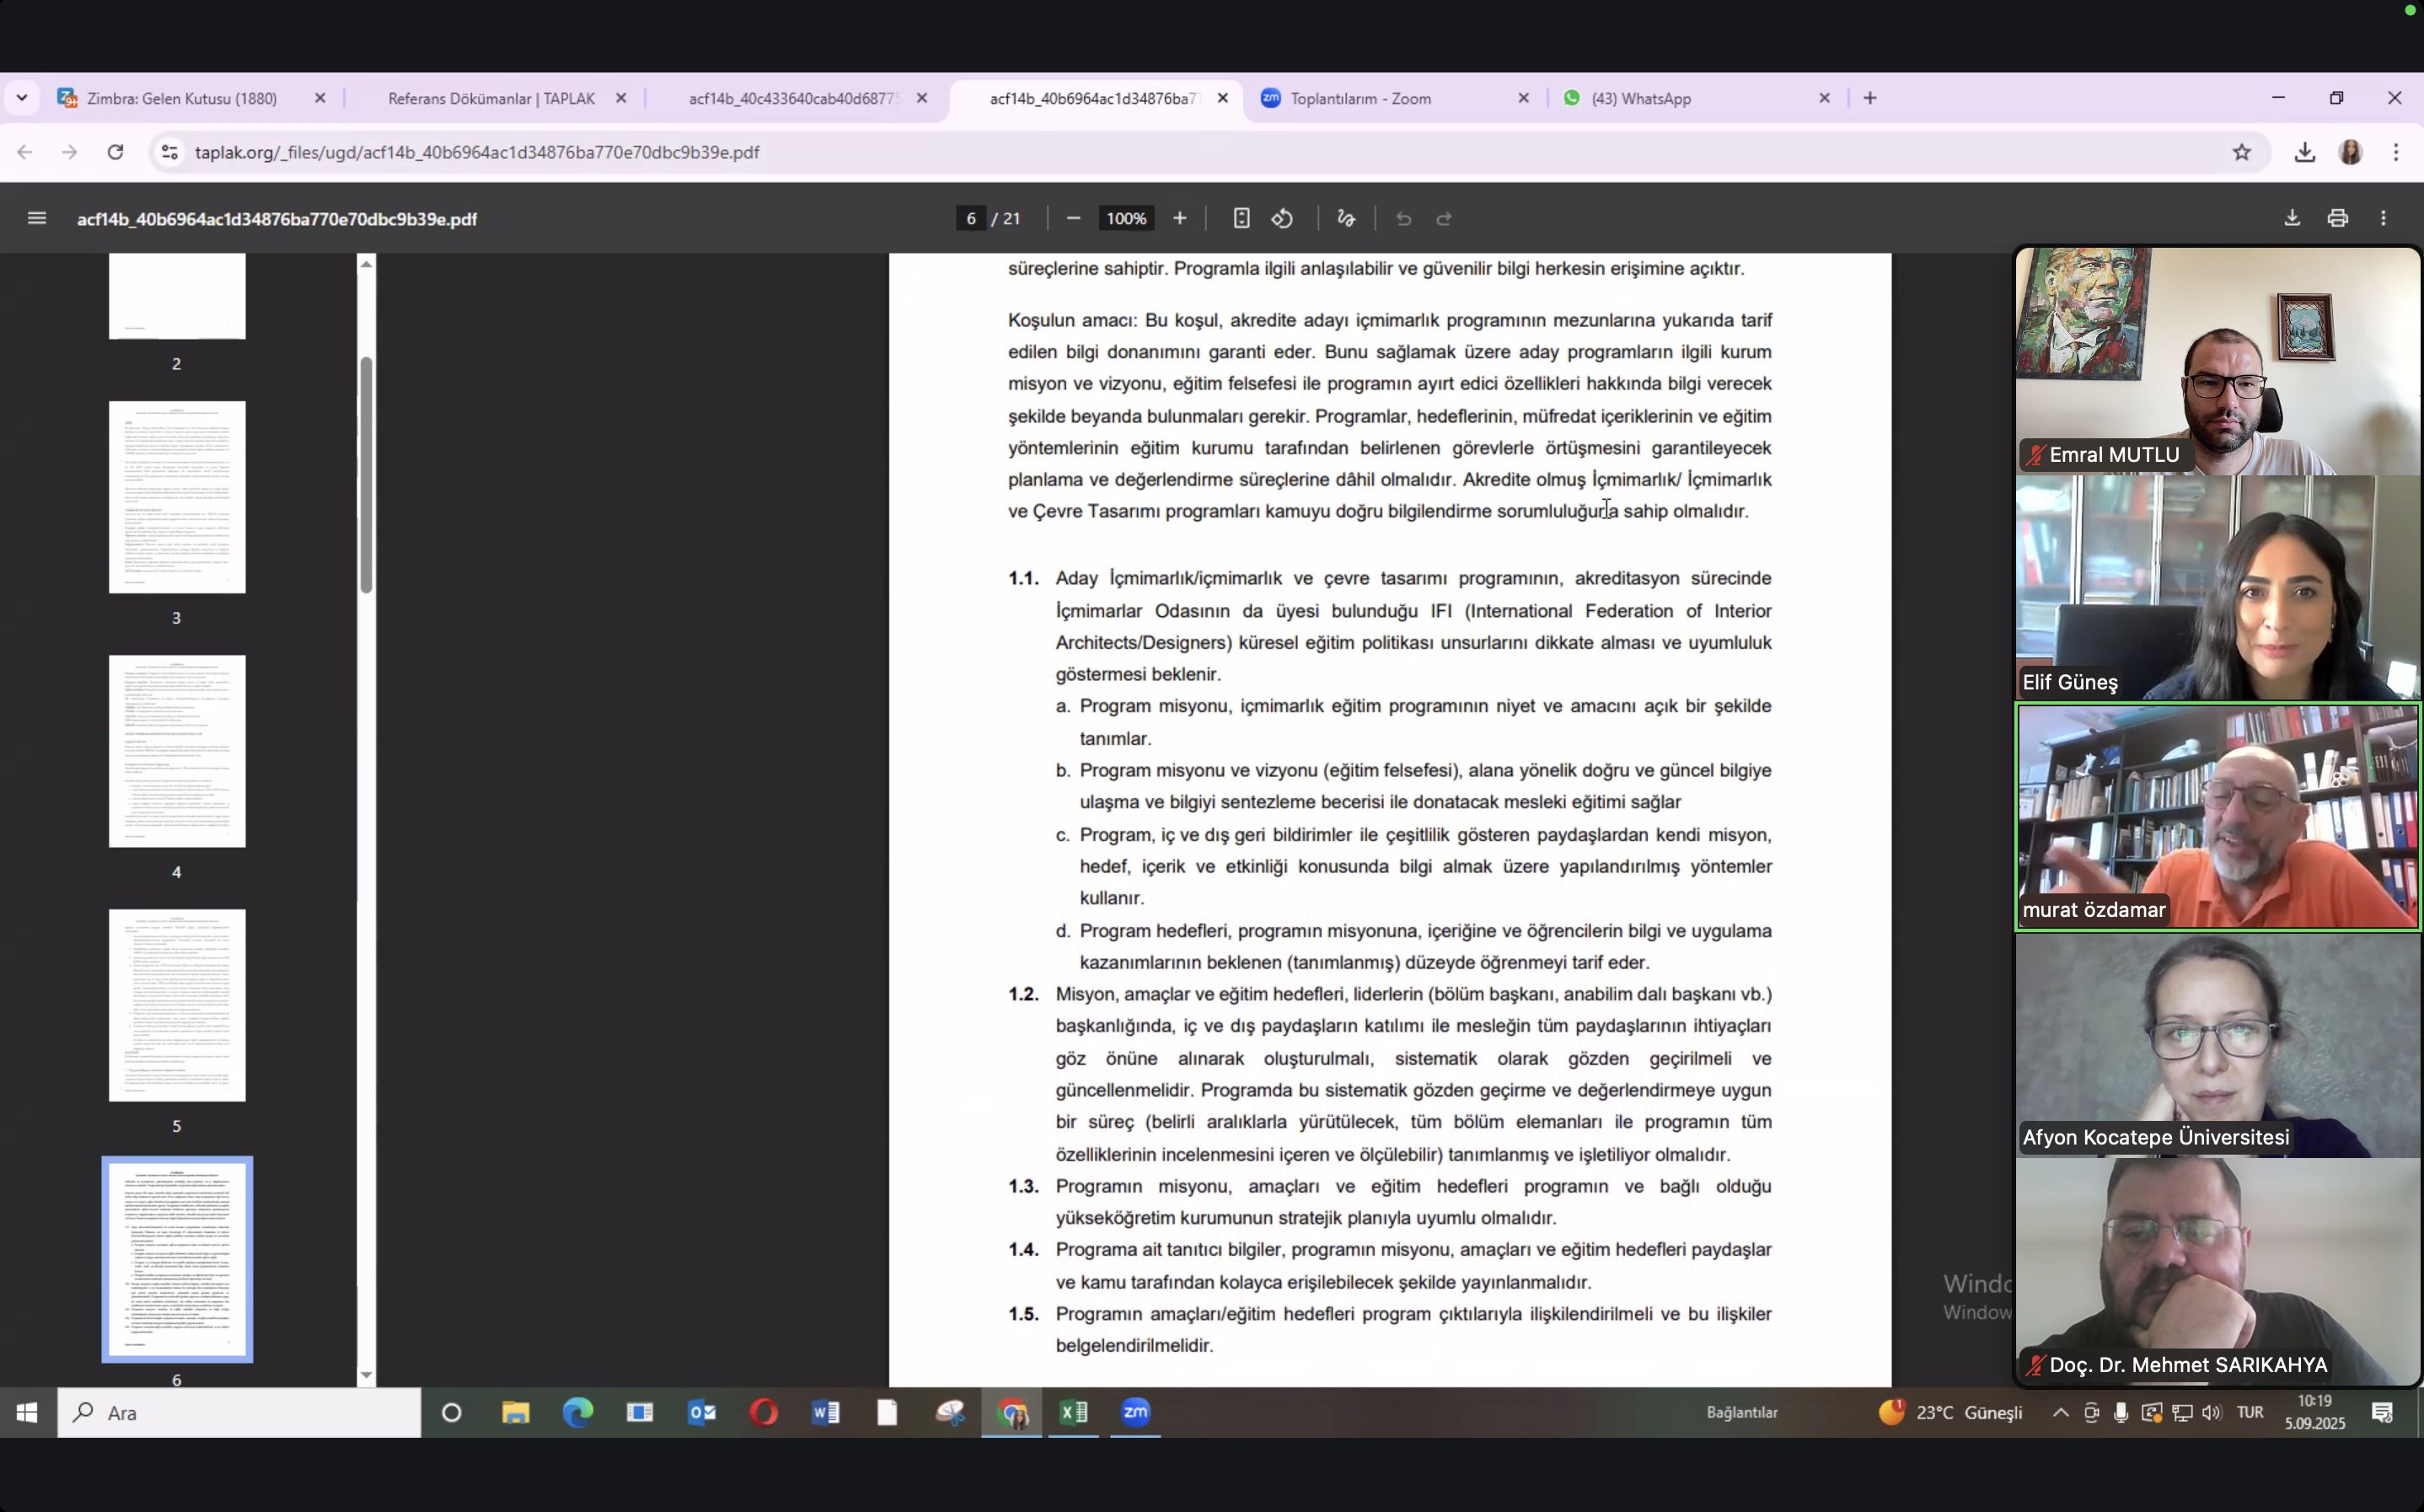The height and width of the screenshot is (1512, 2424).
Task: Click the volume icon in system tray
Action: (2211, 1412)
